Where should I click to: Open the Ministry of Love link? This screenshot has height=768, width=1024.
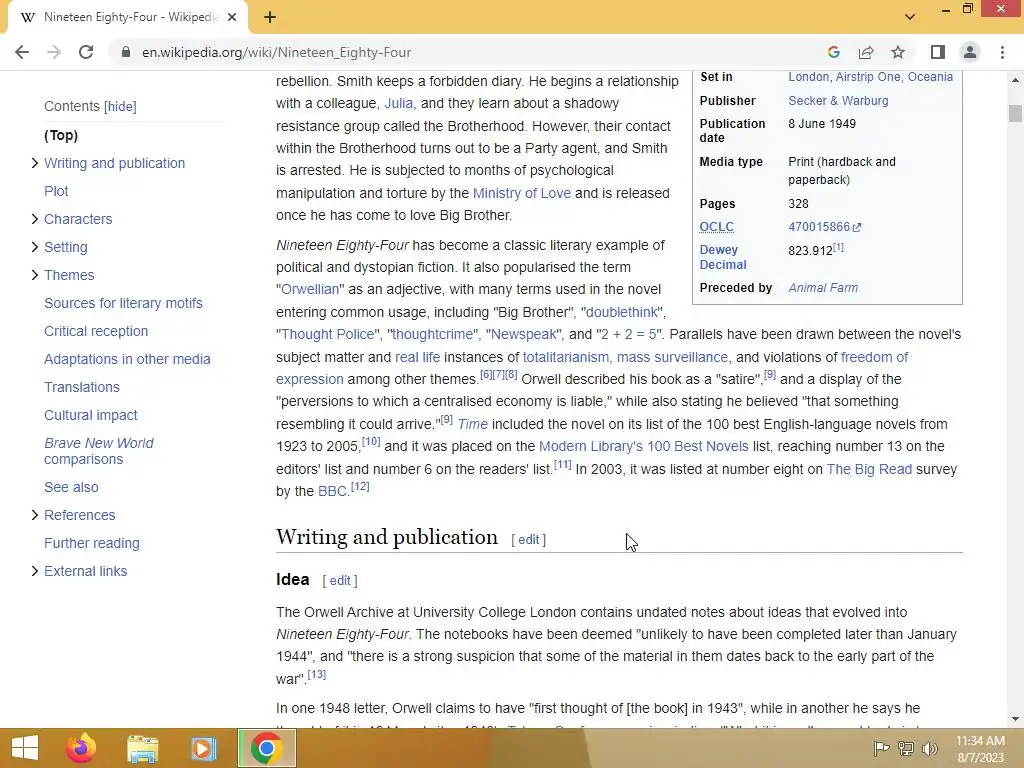(x=522, y=193)
